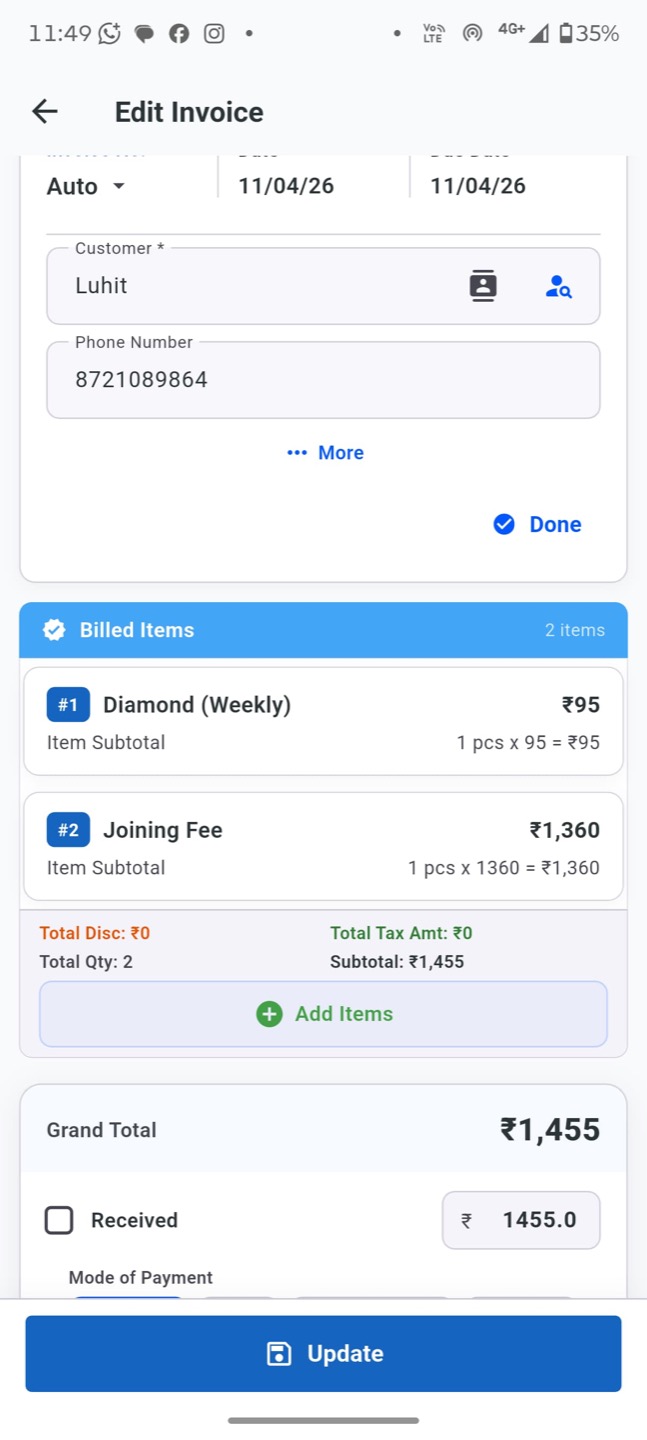
Task: Tap the back arrow icon
Action: [45, 112]
